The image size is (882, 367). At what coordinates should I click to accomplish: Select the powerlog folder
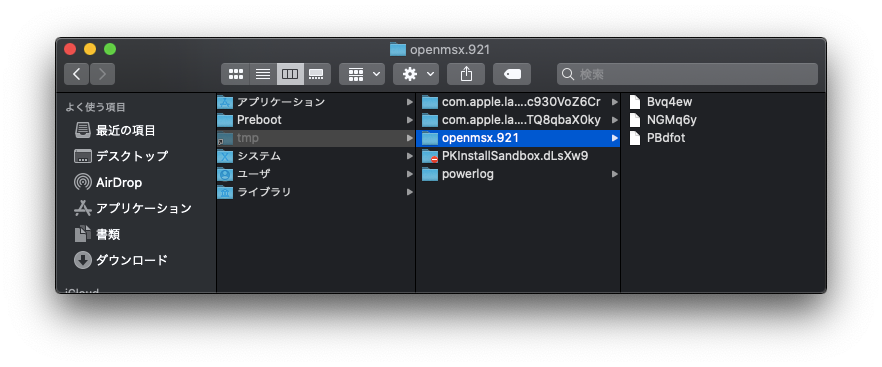(518, 174)
